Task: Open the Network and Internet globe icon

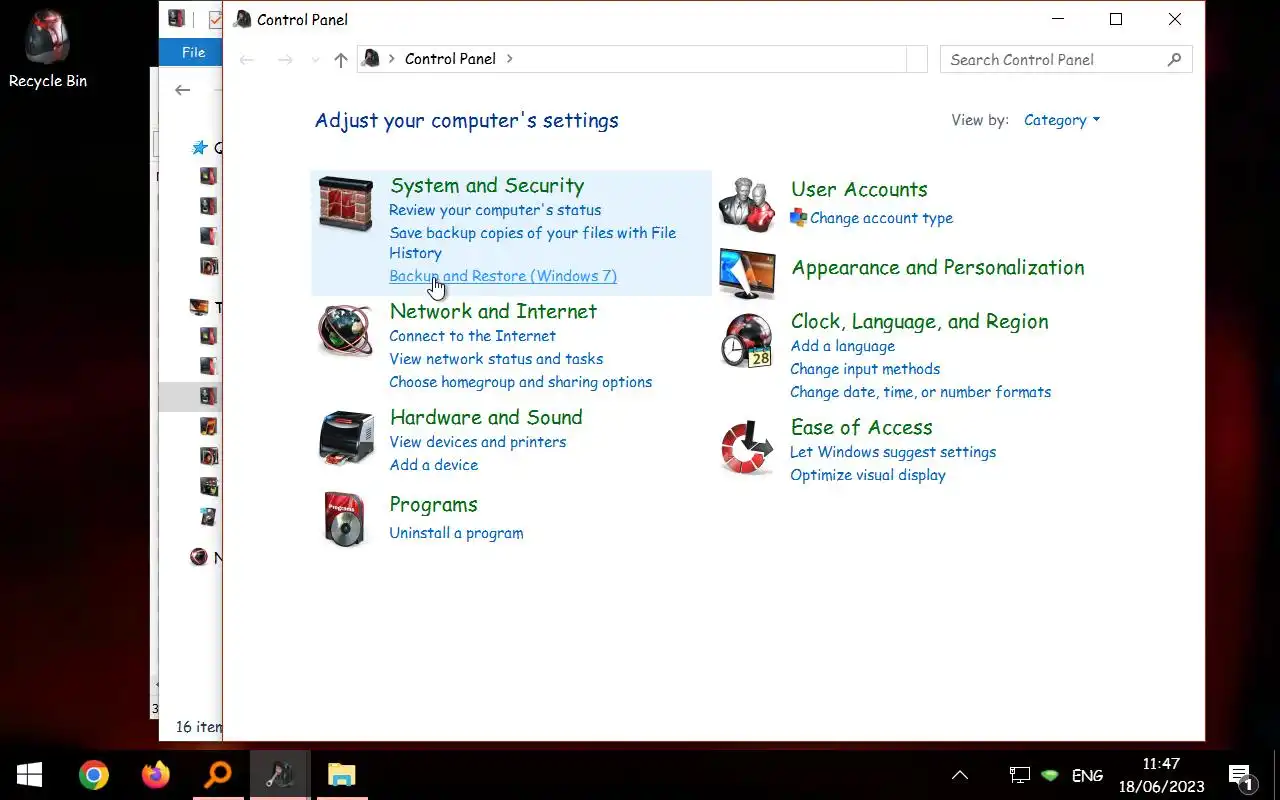Action: (x=345, y=331)
